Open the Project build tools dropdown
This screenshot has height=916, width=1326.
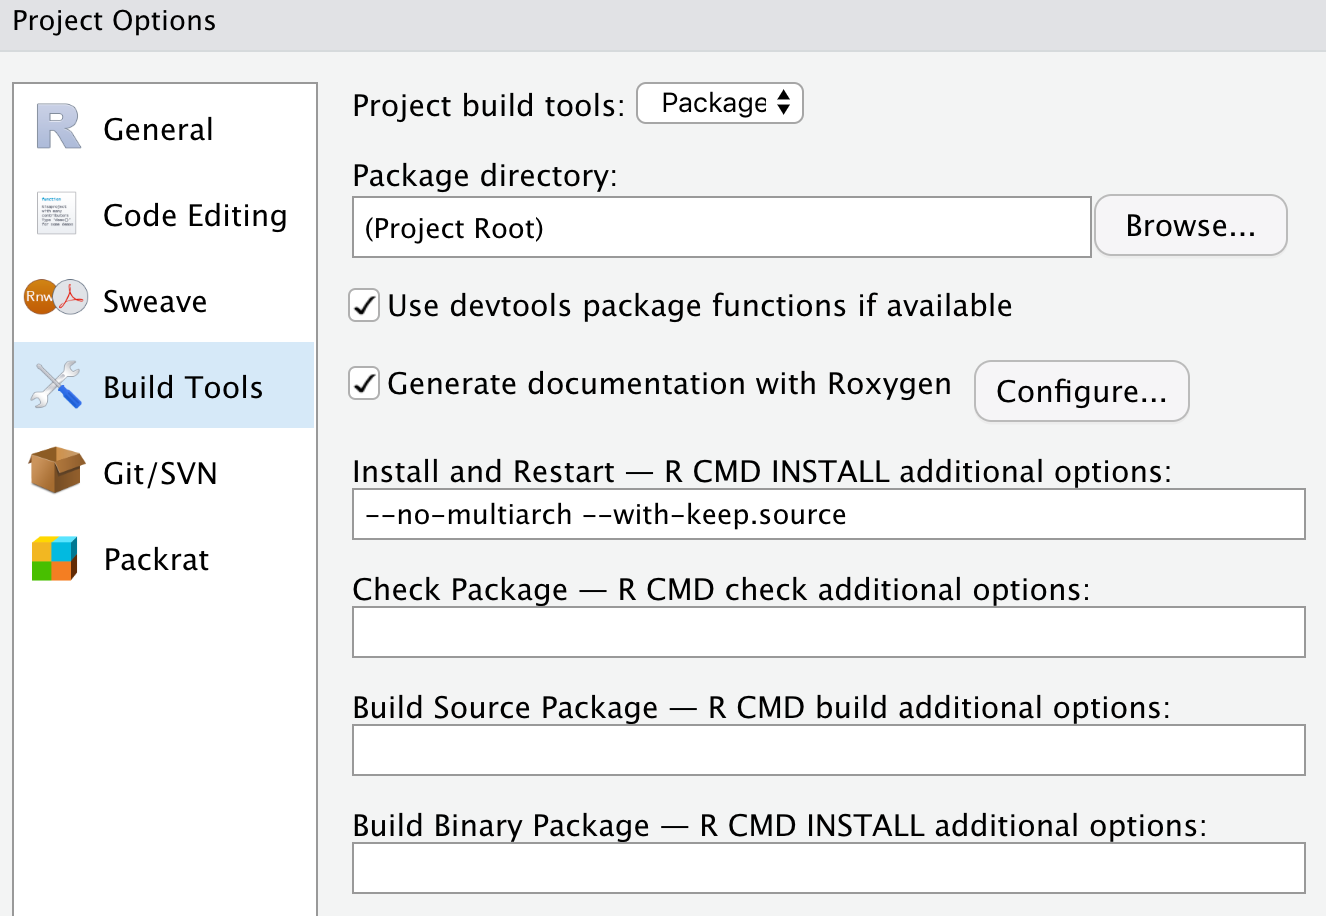(719, 103)
